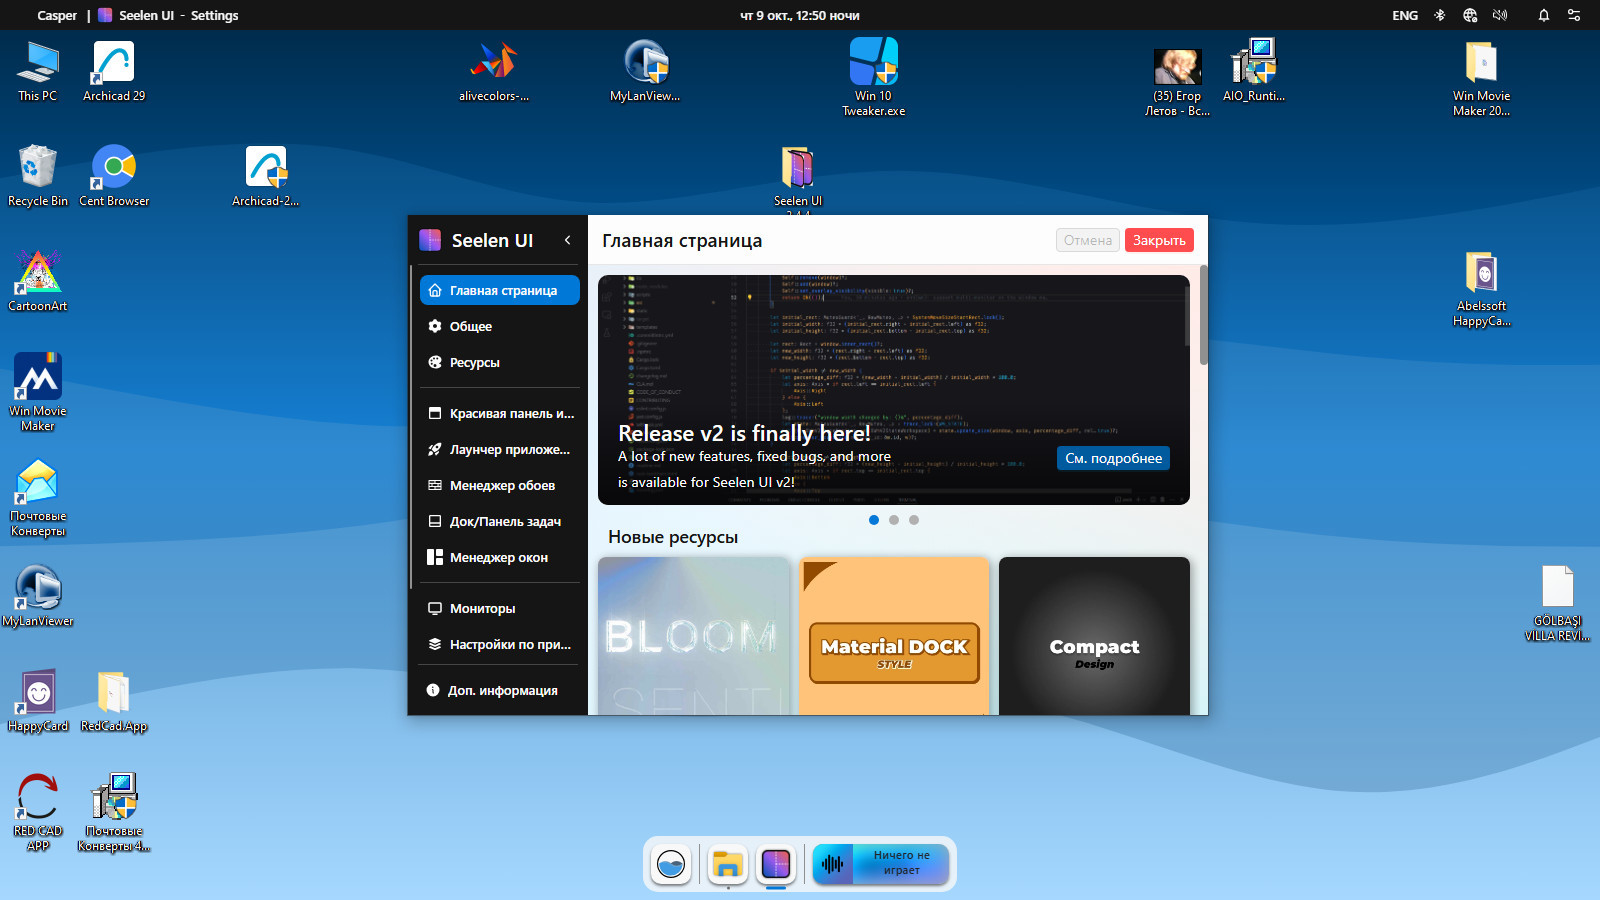Select the Win 10 Tweaker.exe icon
This screenshot has height=900, width=1600.
click(874, 77)
